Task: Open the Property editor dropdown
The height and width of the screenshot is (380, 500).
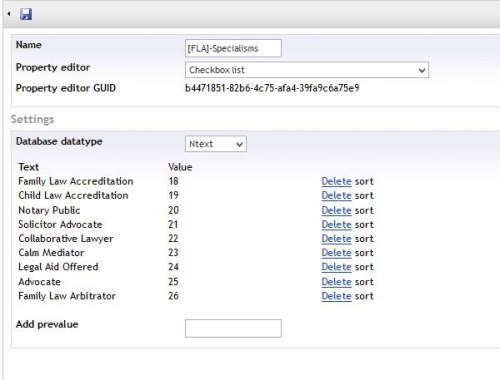Action: [307, 70]
